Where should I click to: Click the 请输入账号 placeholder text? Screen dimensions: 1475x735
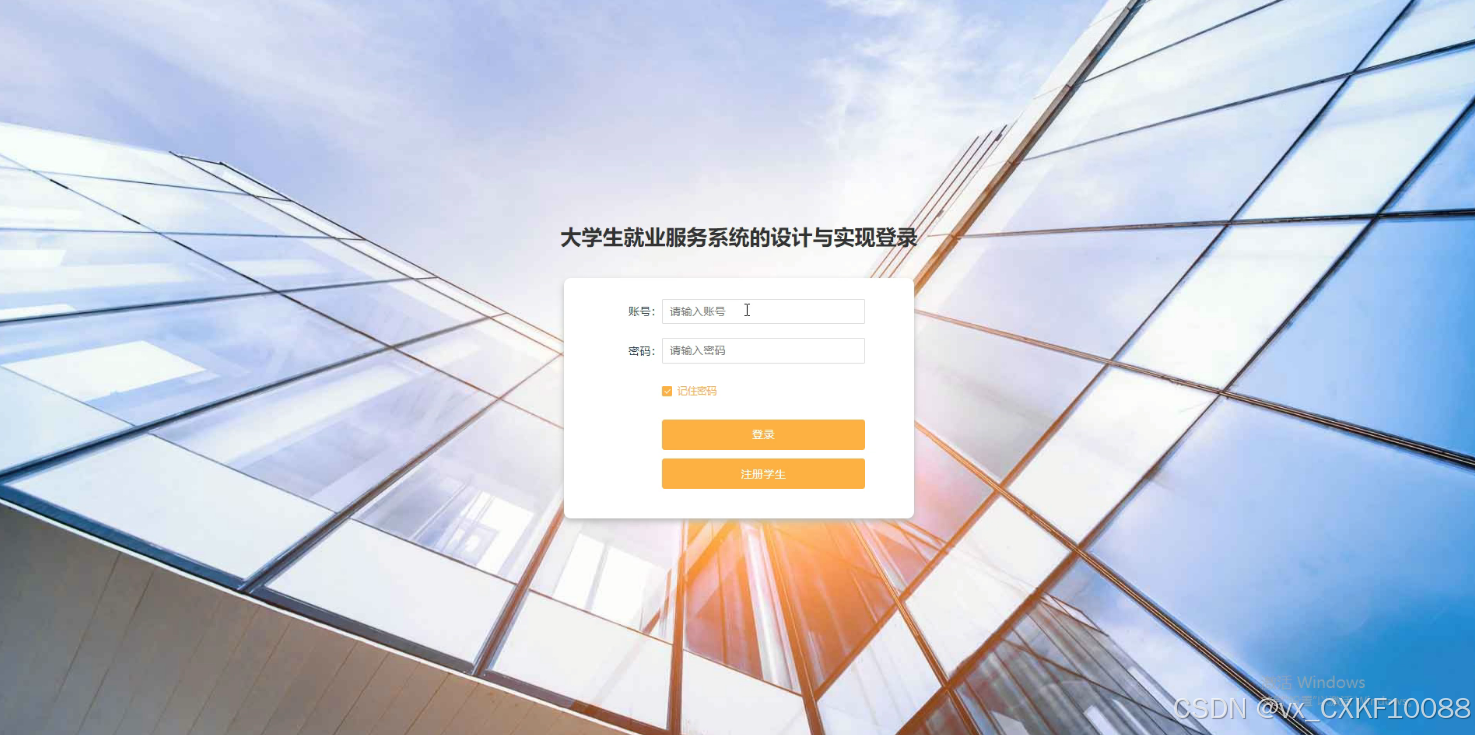[697, 311]
